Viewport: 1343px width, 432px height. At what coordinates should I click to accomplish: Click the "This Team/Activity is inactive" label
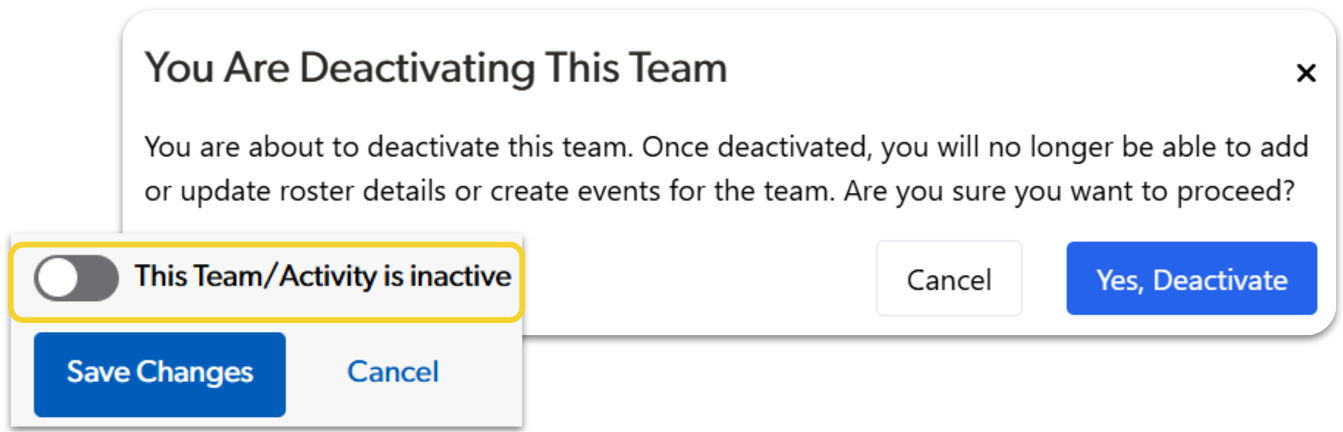coord(323,277)
